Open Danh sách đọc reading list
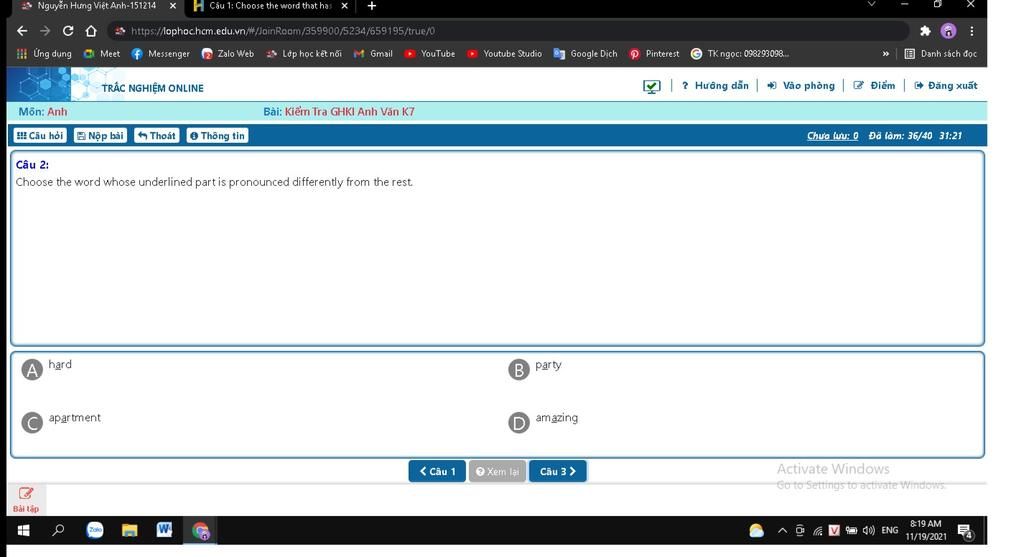The height and width of the screenshot is (557, 1024). pyautogui.click(x=940, y=54)
